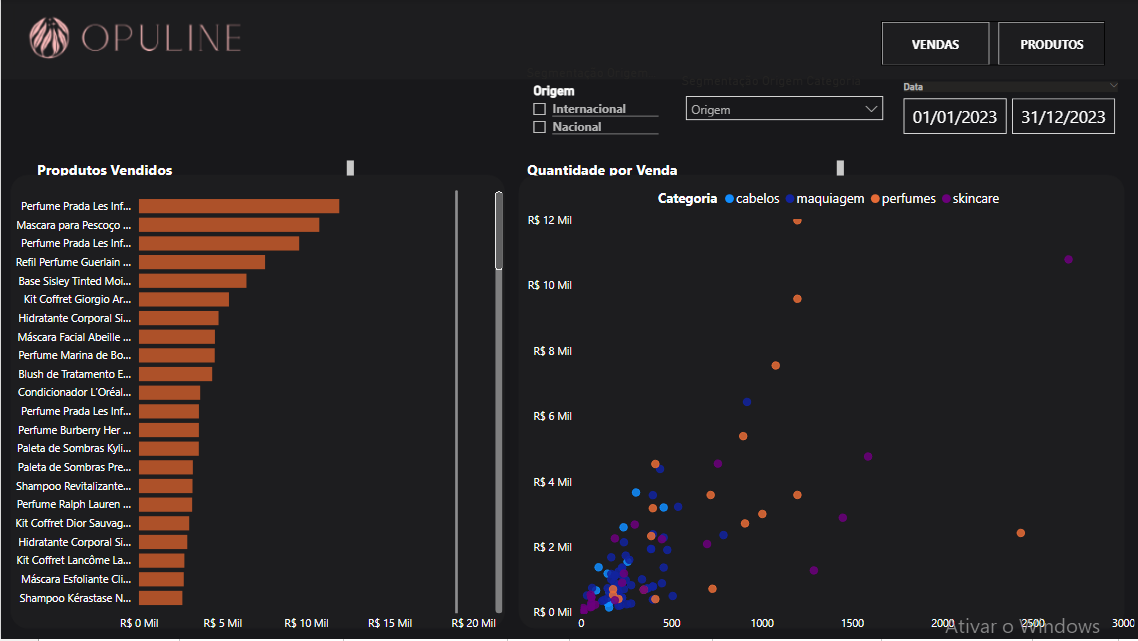Open the PRODUTOS page button
1138x641 pixels.
pos(1051,44)
